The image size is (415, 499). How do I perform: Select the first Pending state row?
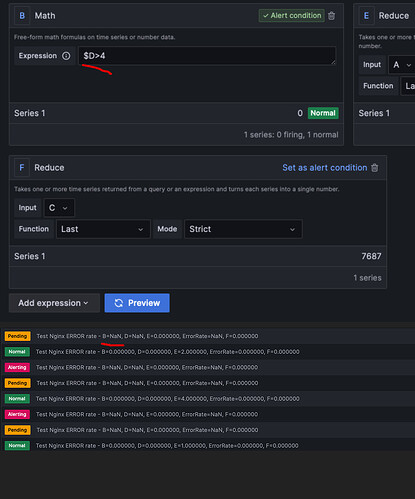(208, 336)
